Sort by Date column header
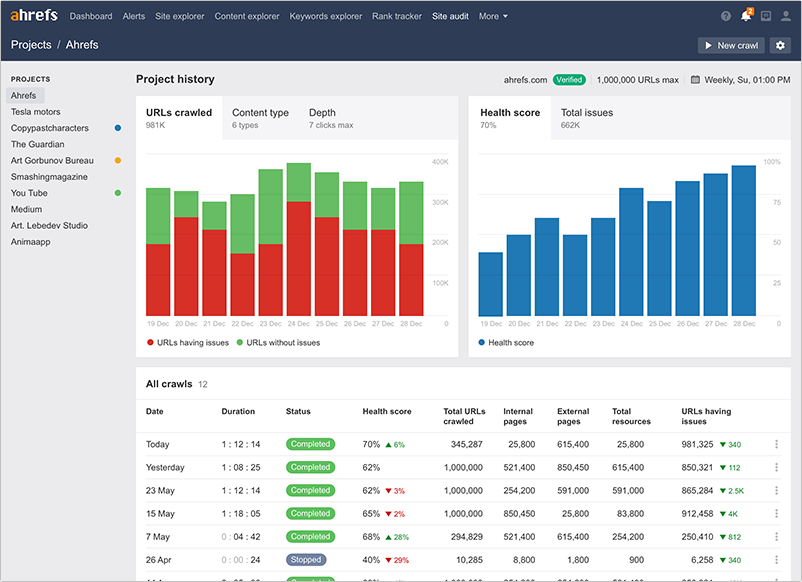The height and width of the screenshot is (582, 802). point(154,411)
